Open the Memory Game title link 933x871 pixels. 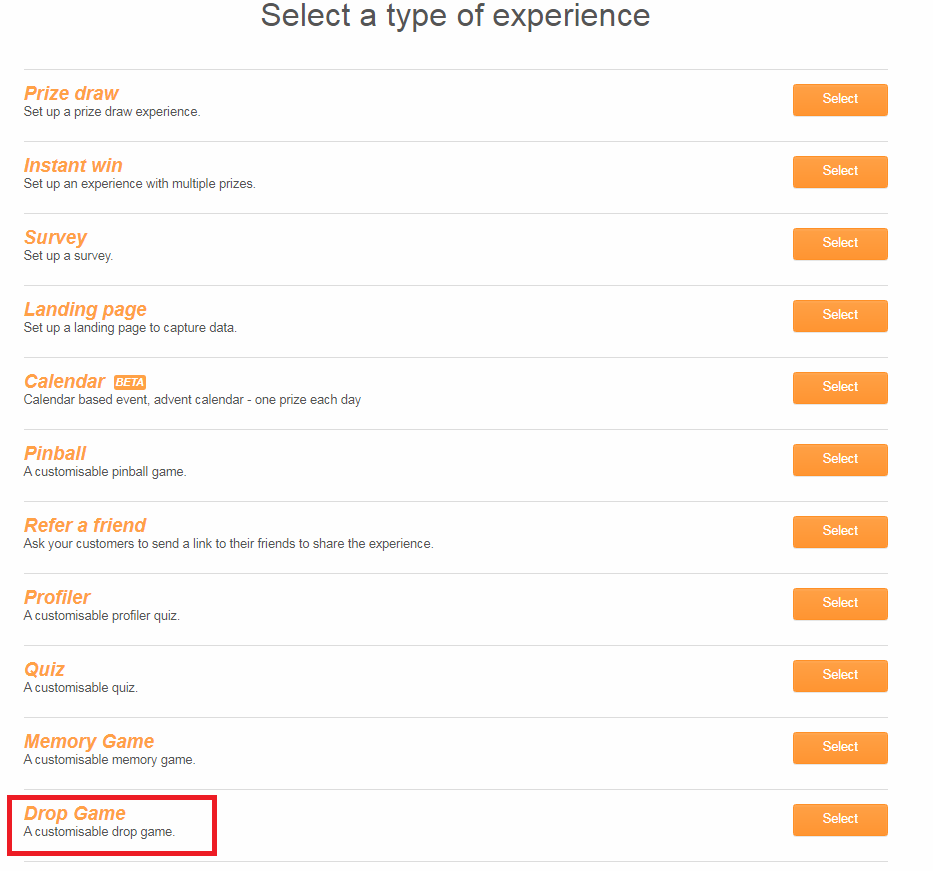coord(89,741)
